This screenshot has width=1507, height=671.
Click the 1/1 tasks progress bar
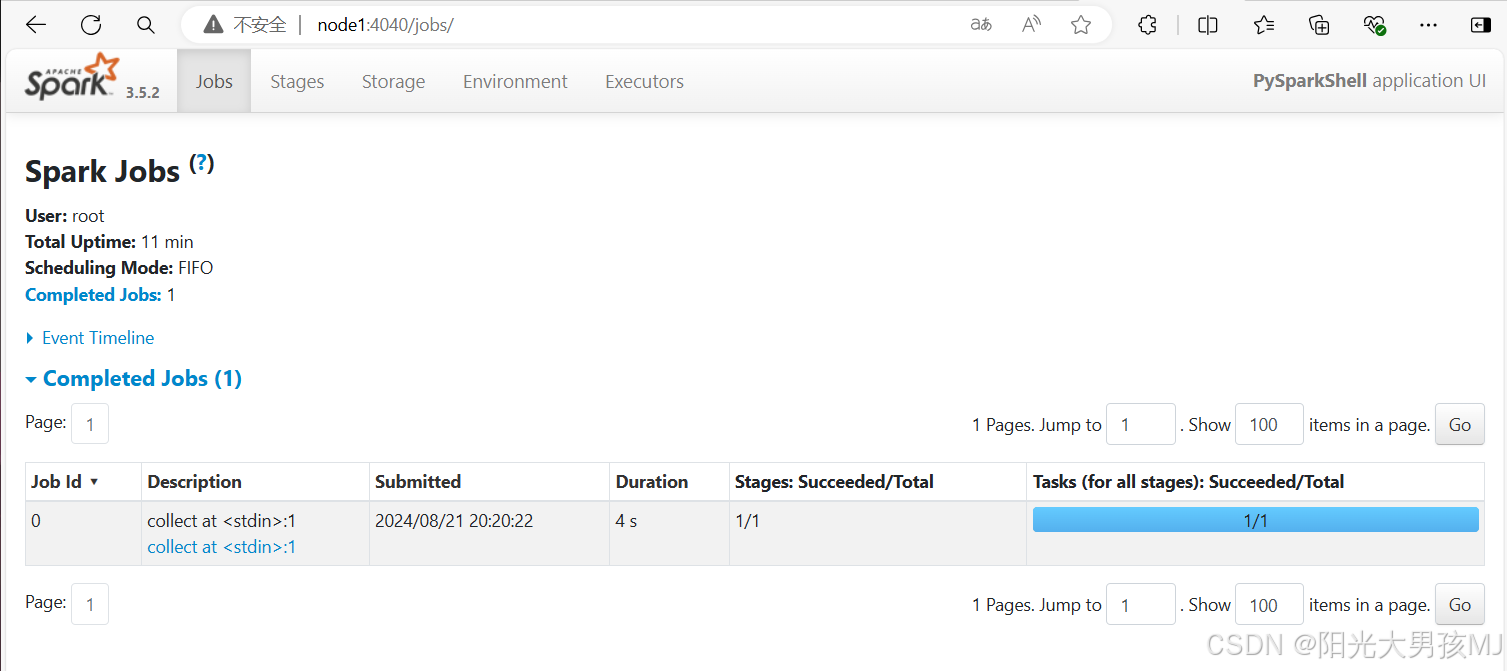(1255, 520)
